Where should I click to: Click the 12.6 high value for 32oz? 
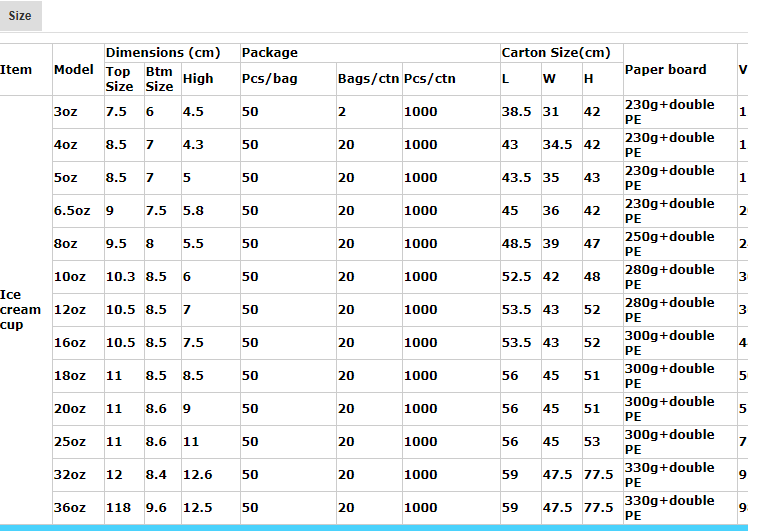tap(197, 475)
